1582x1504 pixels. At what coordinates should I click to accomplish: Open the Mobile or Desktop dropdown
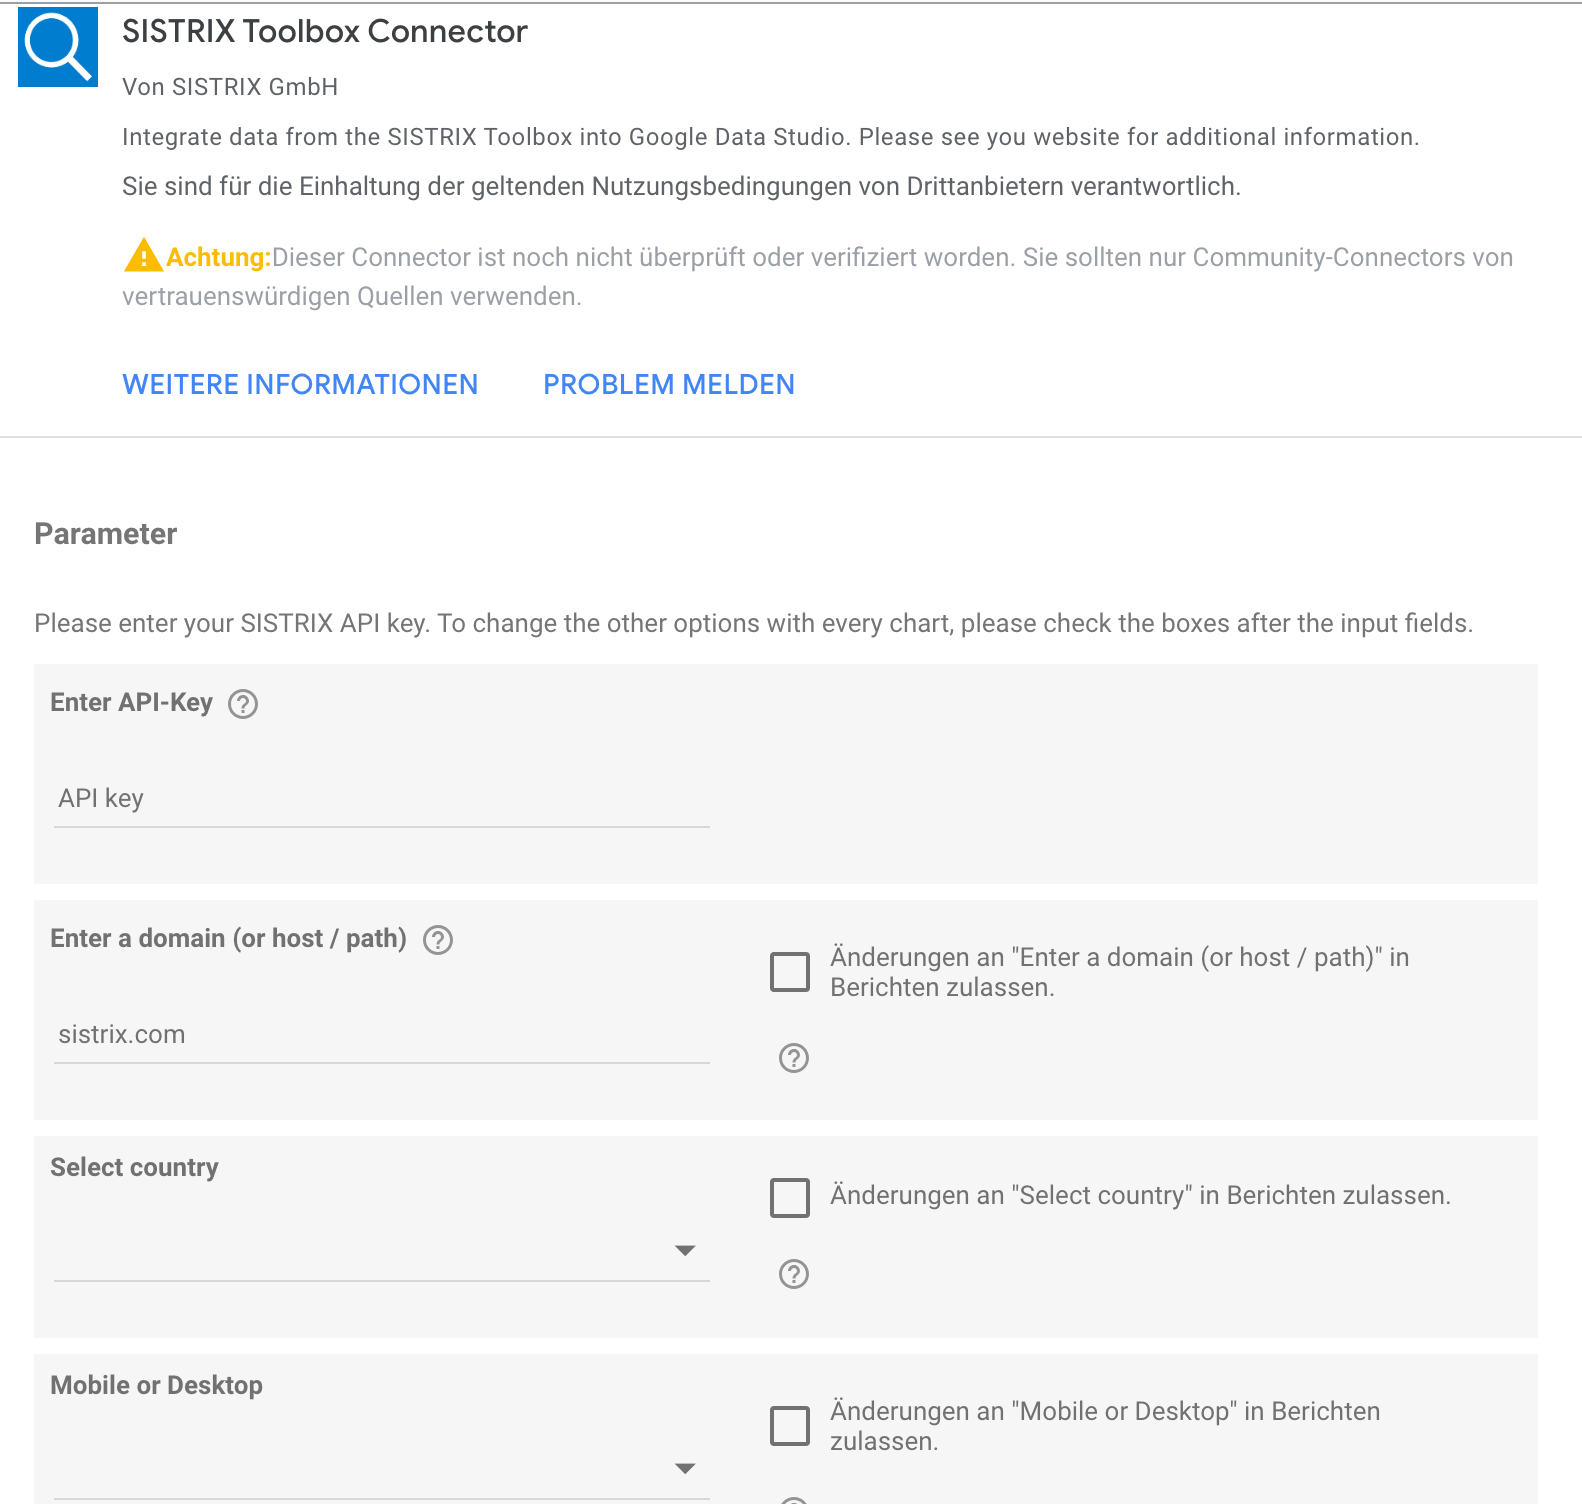click(382, 1468)
